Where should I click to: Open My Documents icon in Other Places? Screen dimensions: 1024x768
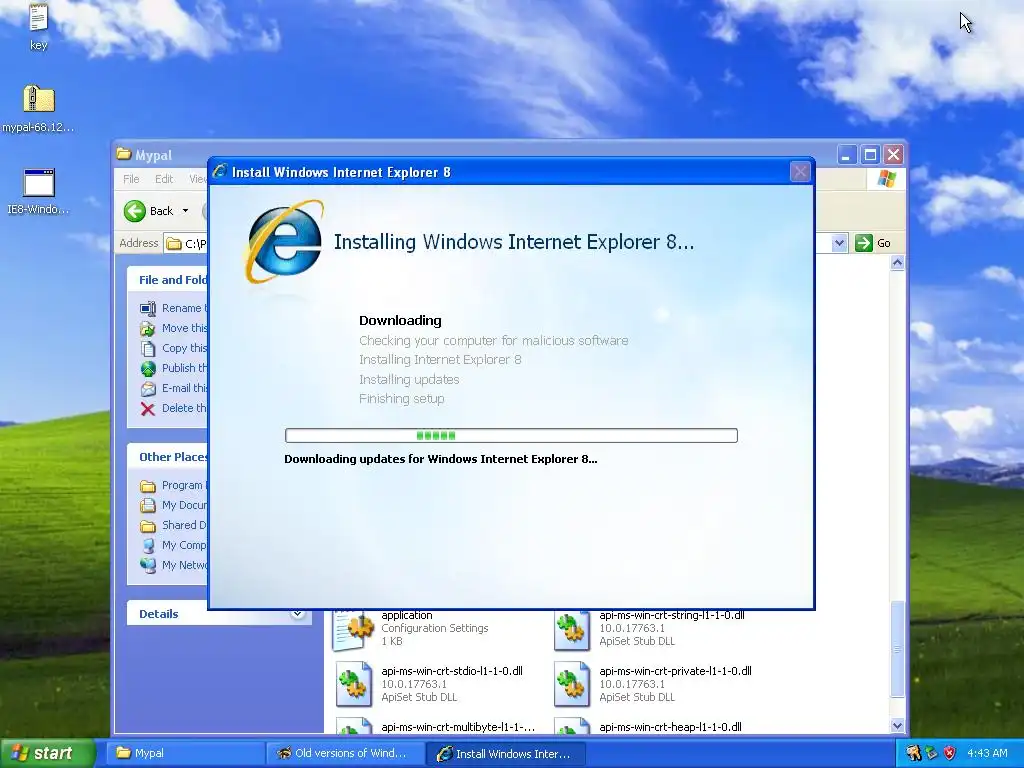pos(148,505)
